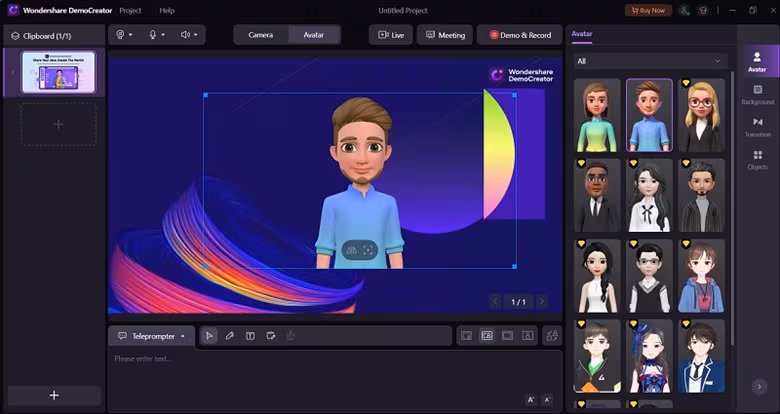Choose the full-screen content layout icon
780x414 pixels.
(x=507, y=336)
